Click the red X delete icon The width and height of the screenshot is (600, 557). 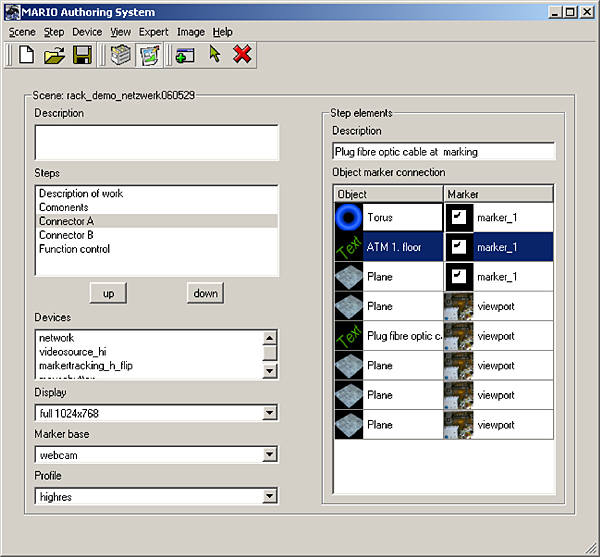click(242, 54)
